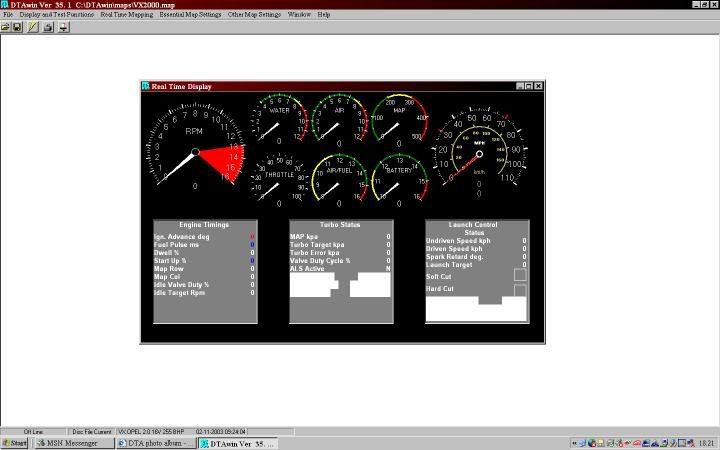Viewport: 720px width, 450px height.
Task: Click the floppy disk save icon
Action: pyautogui.click(x=17, y=27)
